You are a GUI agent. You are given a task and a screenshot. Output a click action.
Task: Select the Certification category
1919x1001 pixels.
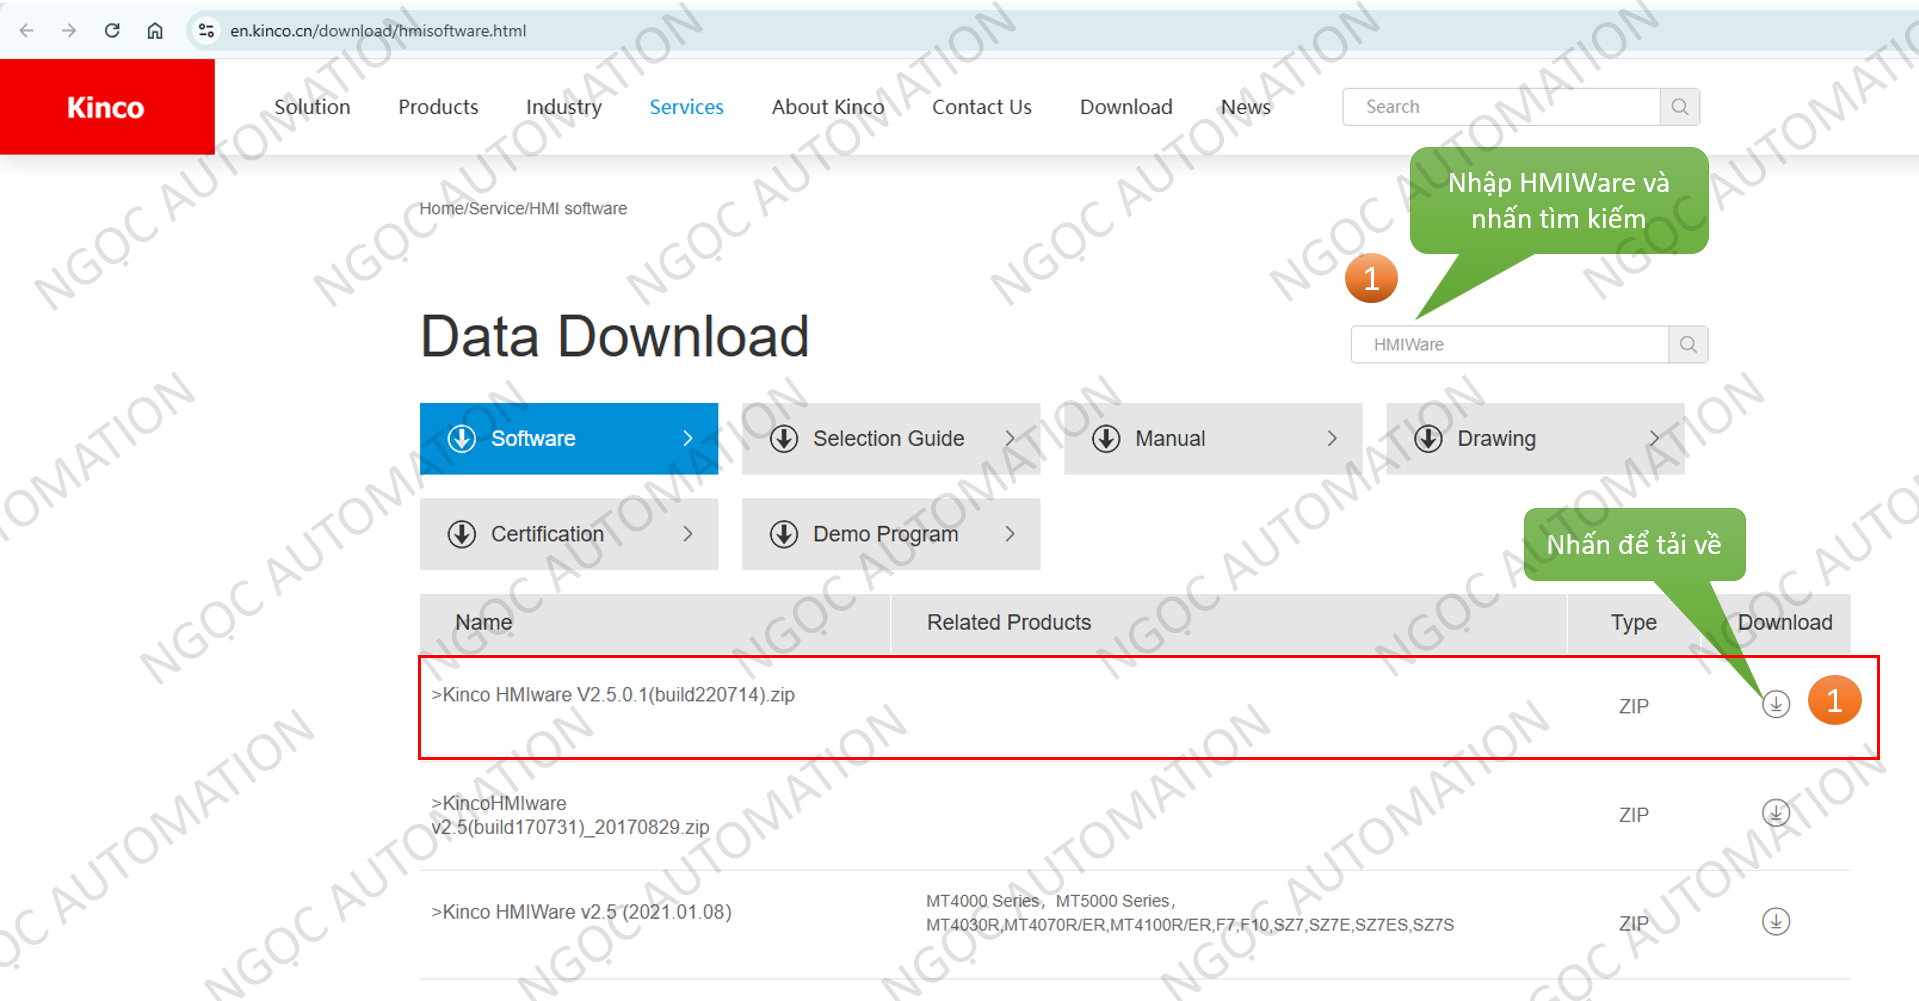(x=569, y=534)
